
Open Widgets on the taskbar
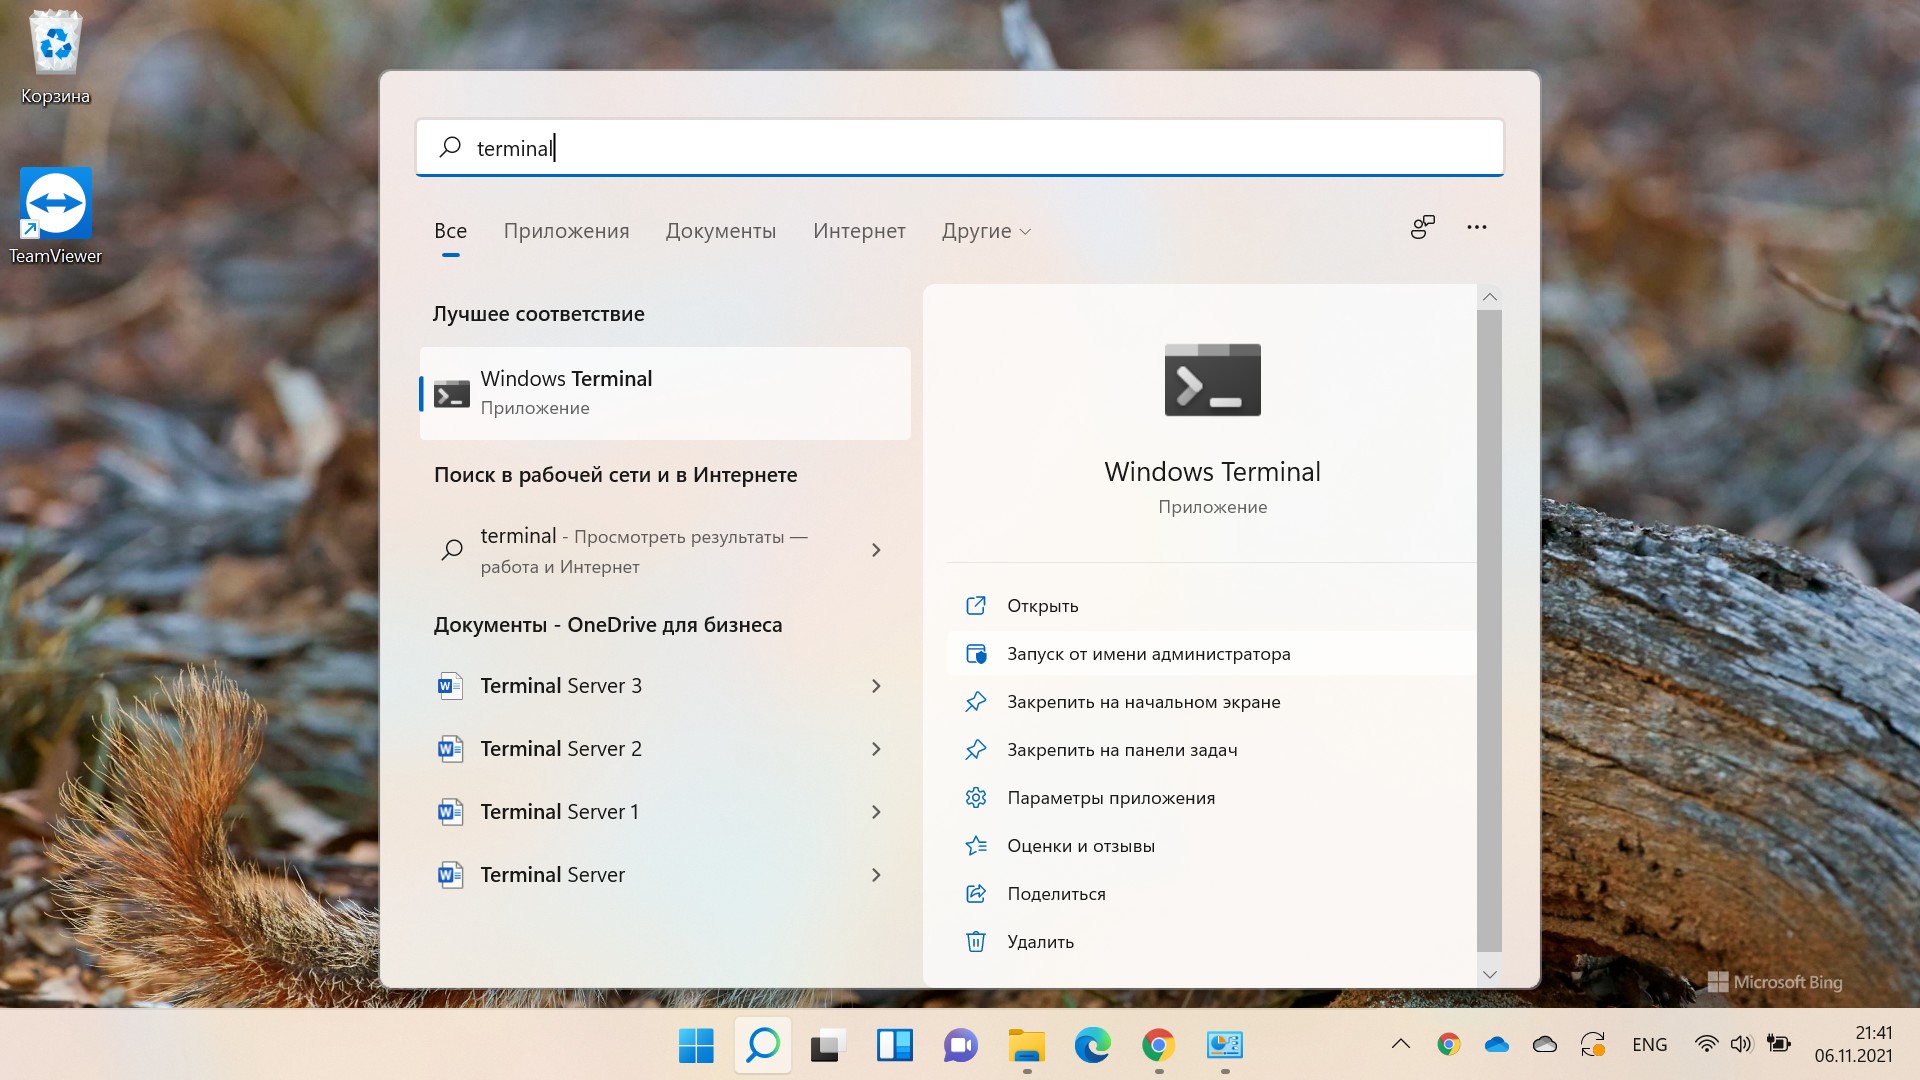click(x=895, y=1046)
